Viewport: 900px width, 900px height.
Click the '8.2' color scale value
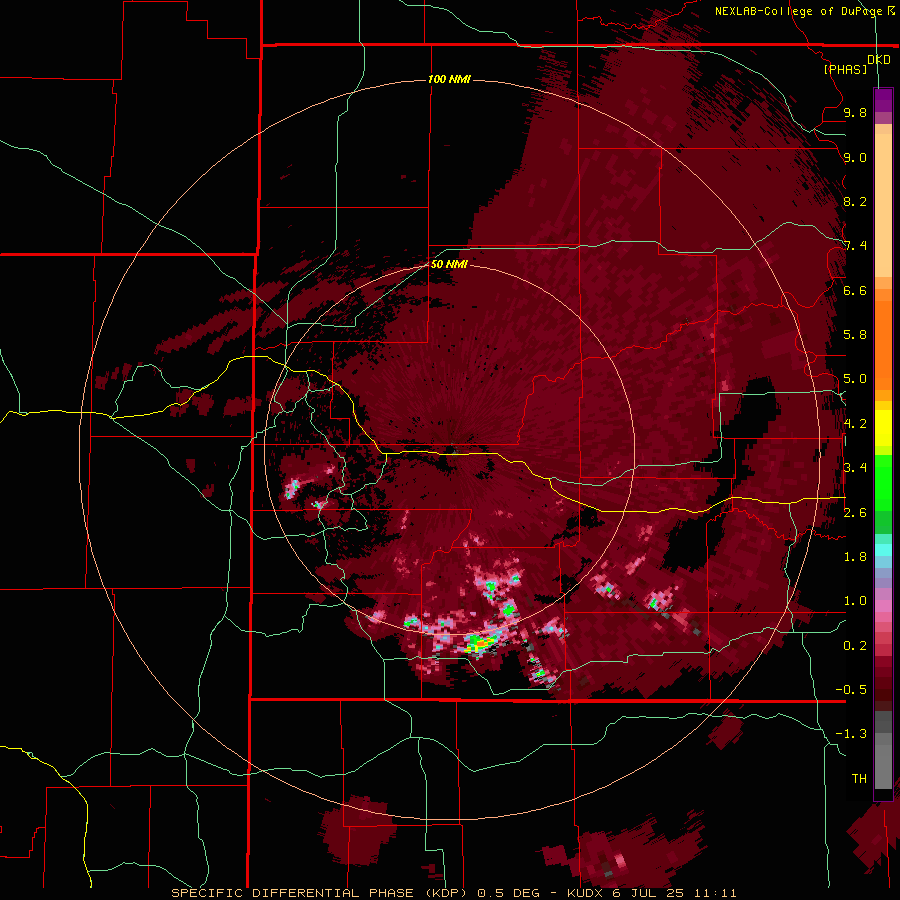coord(855,201)
